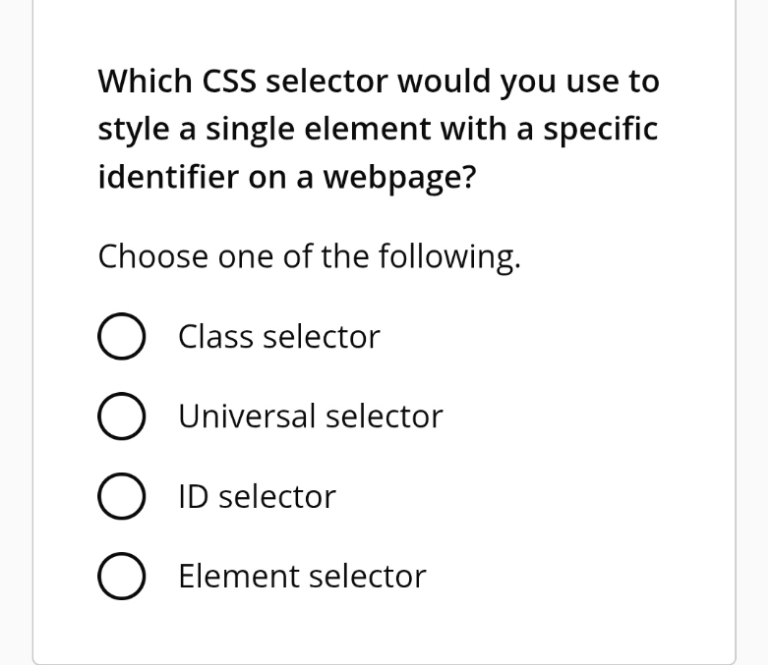Select the Class selector radio button
Screen dimensions: 768x665
[x=117, y=338]
